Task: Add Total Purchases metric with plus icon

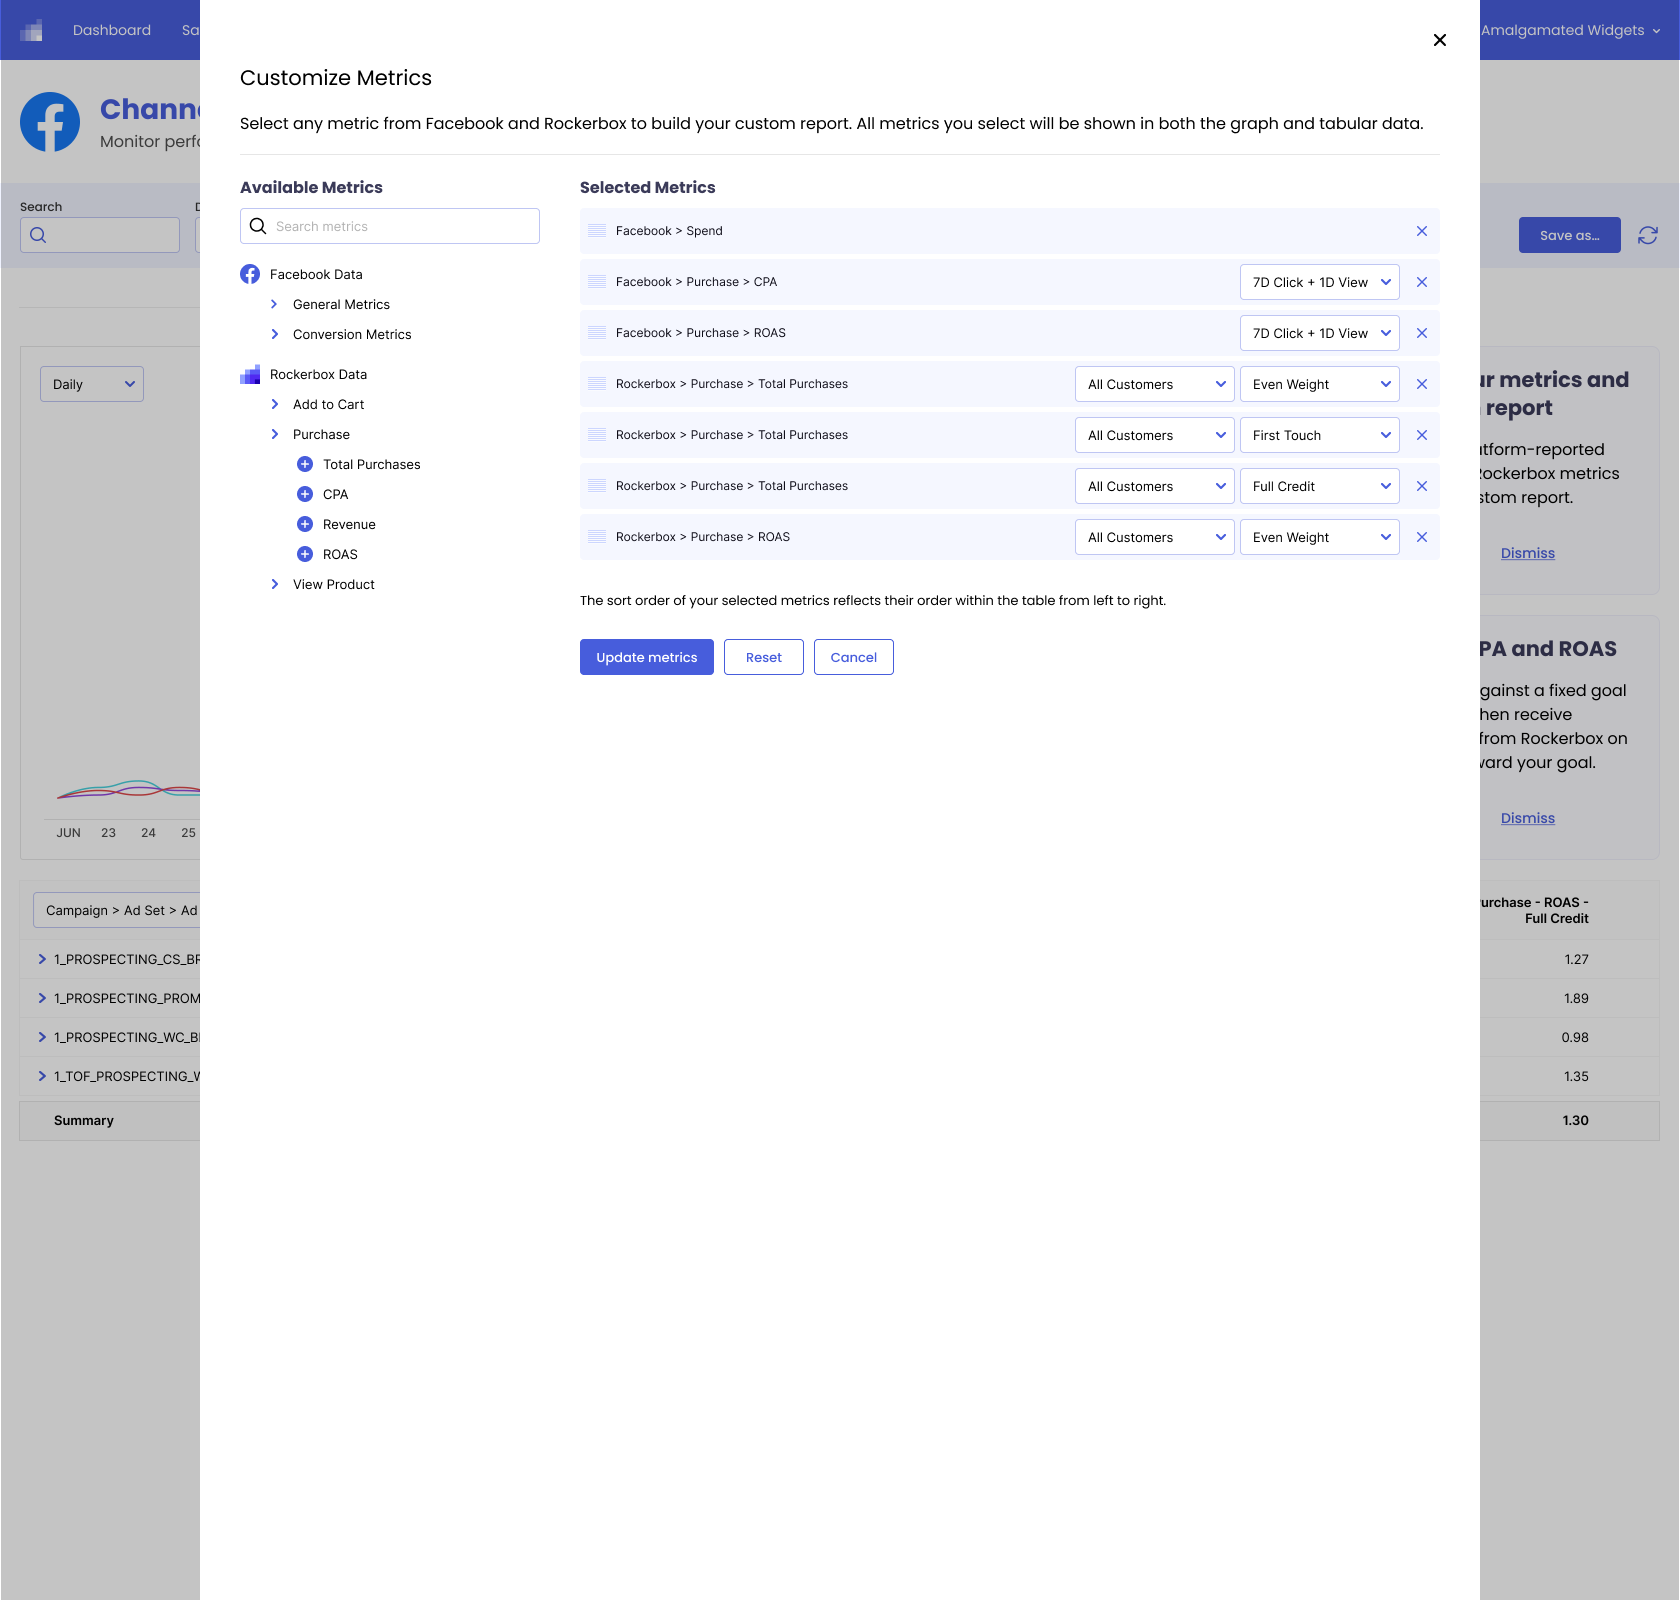Action: tap(305, 464)
